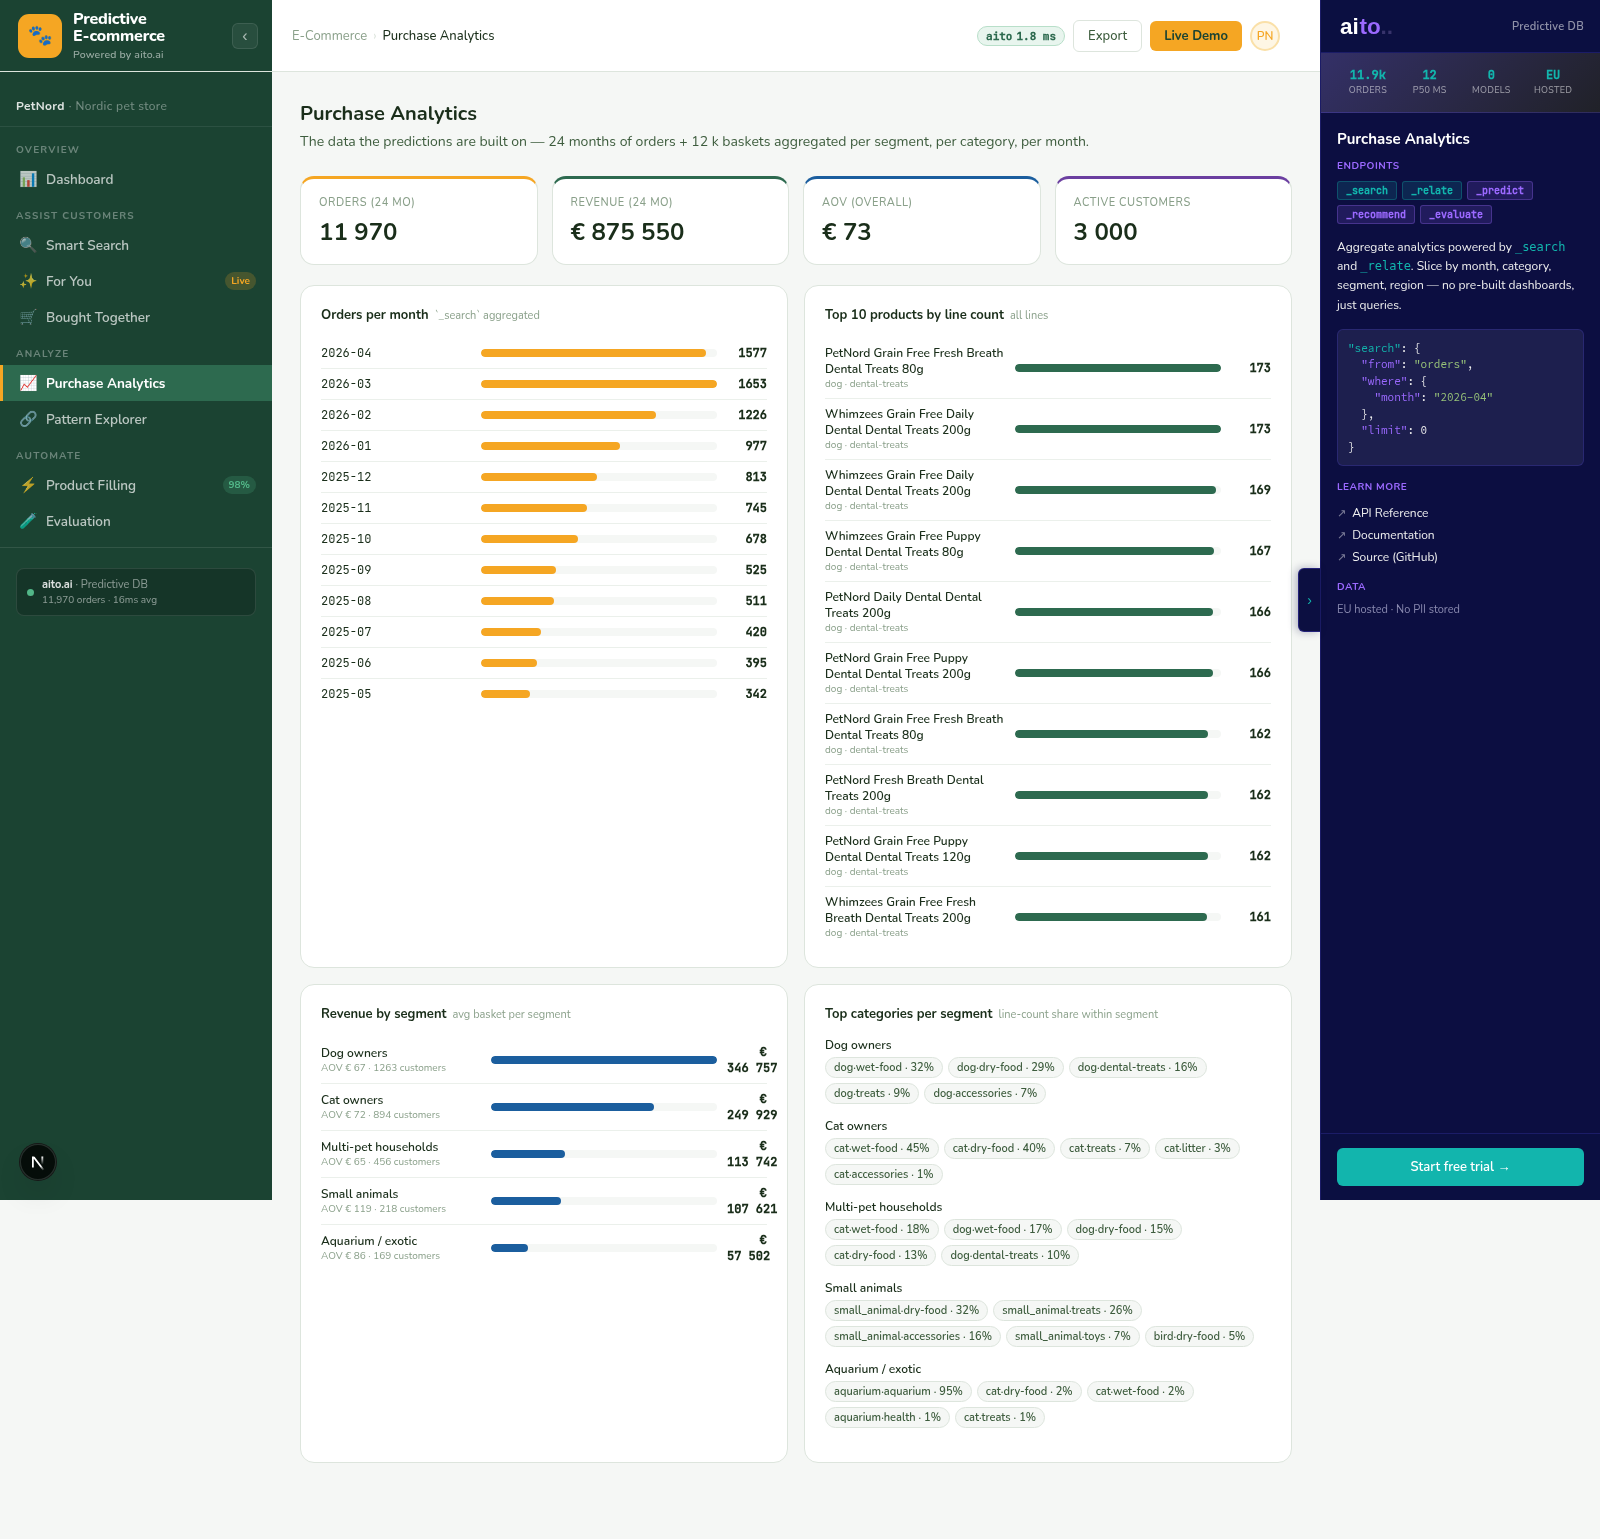Click the Bought Together cart icon
This screenshot has height=1539, width=1600.
[x=28, y=317]
